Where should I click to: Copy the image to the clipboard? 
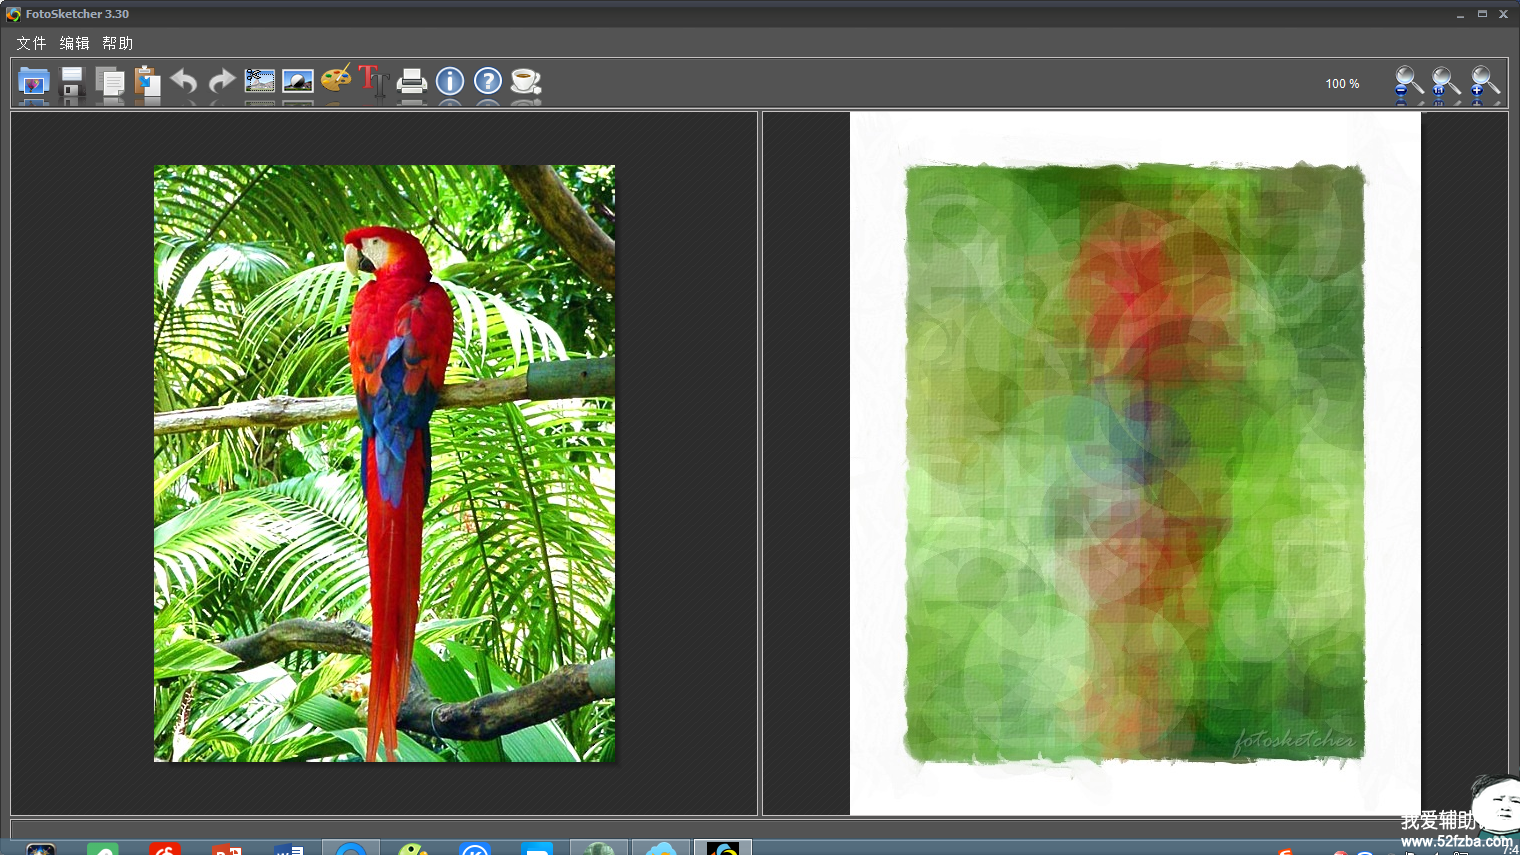[109, 82]
